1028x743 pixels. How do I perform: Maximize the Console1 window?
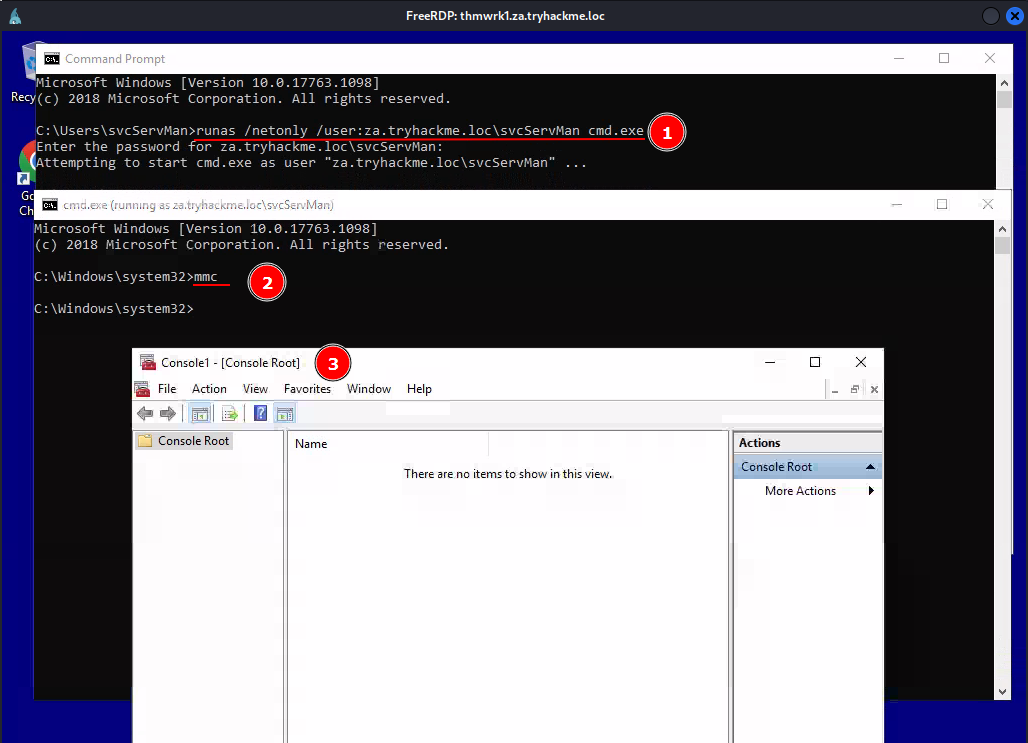(x=815, y=362)
